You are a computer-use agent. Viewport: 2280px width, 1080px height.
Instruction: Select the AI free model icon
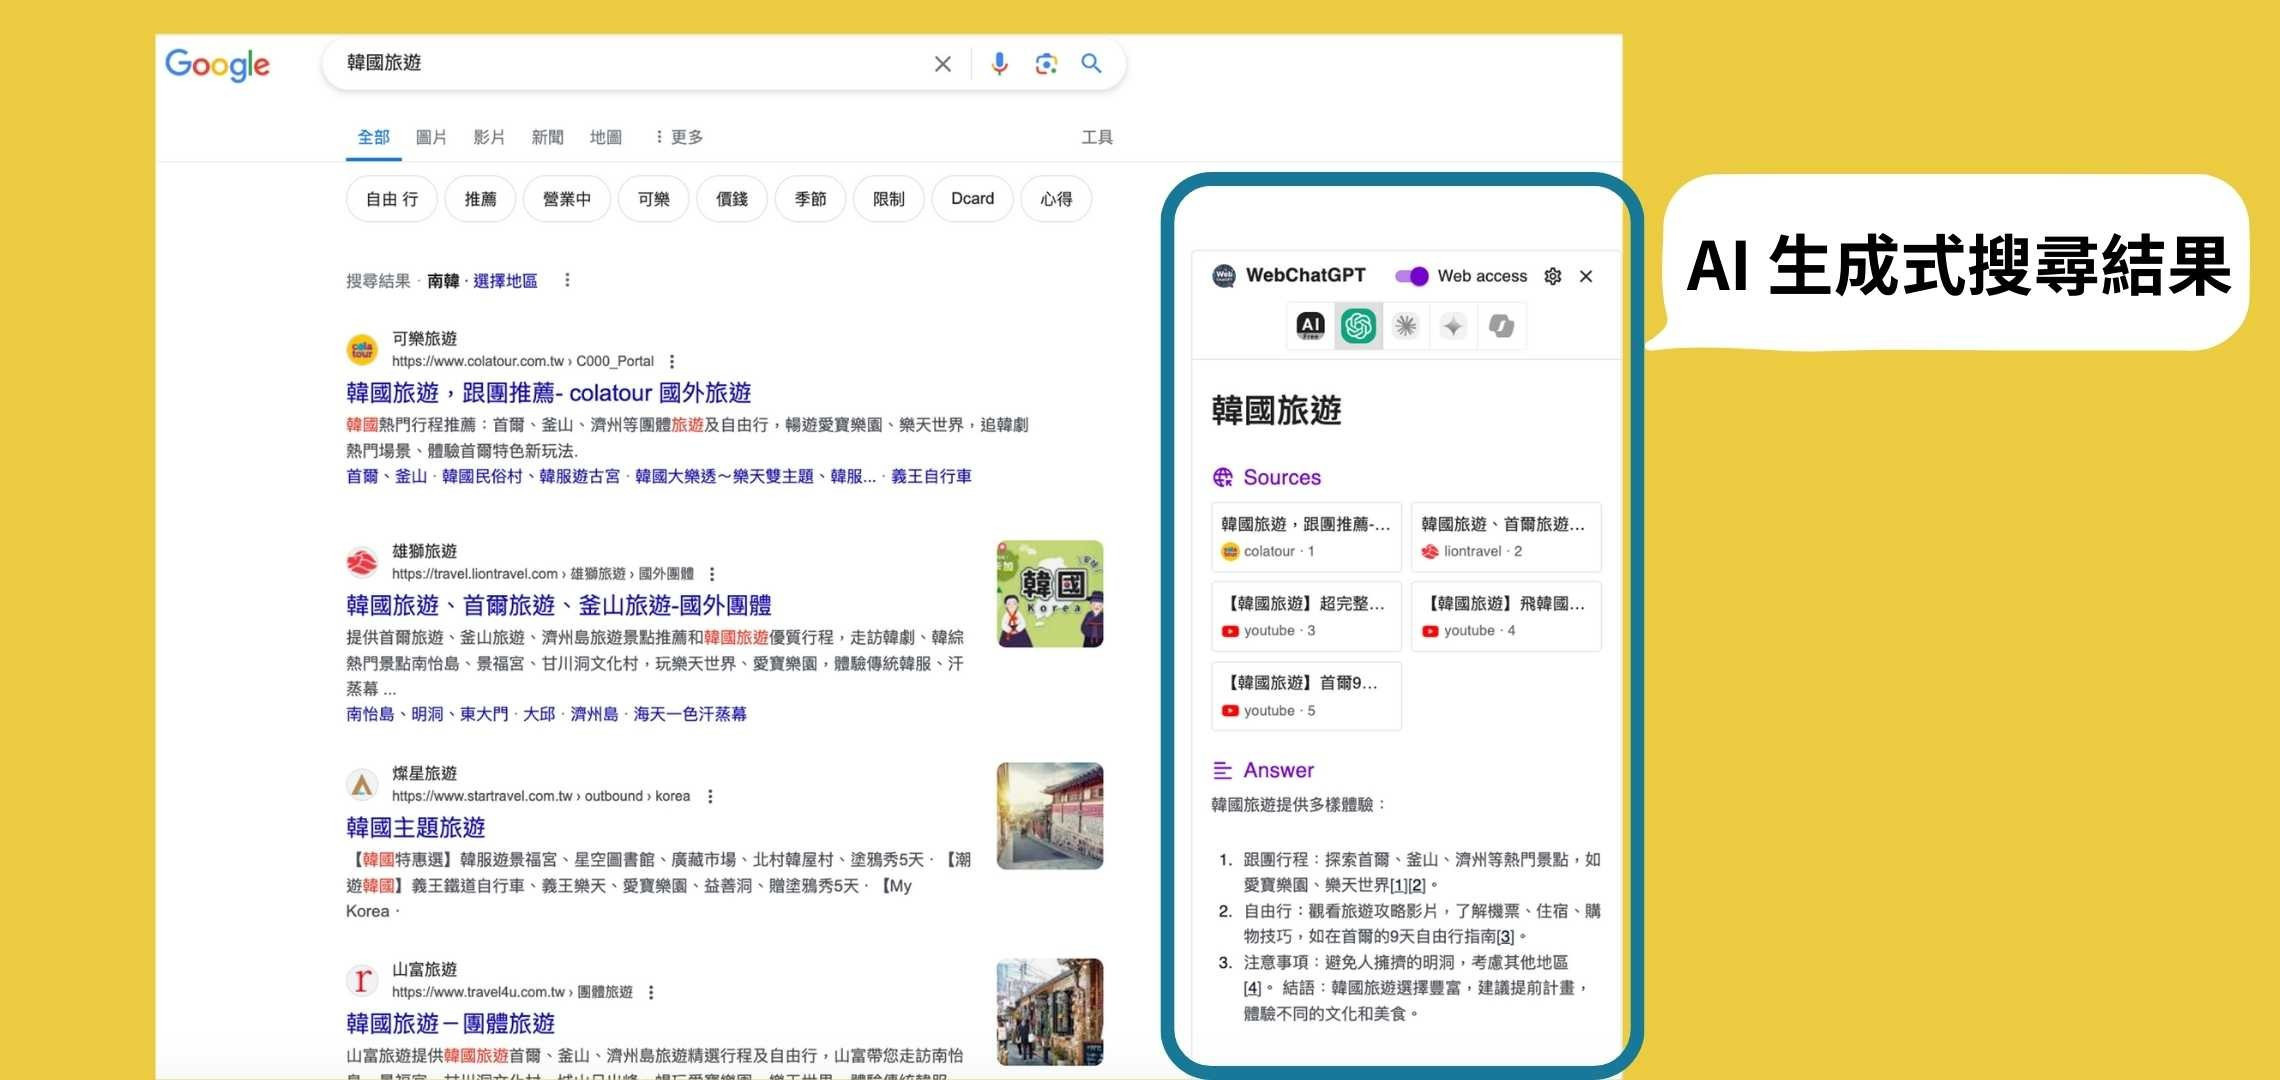(x=1310, y=326)
